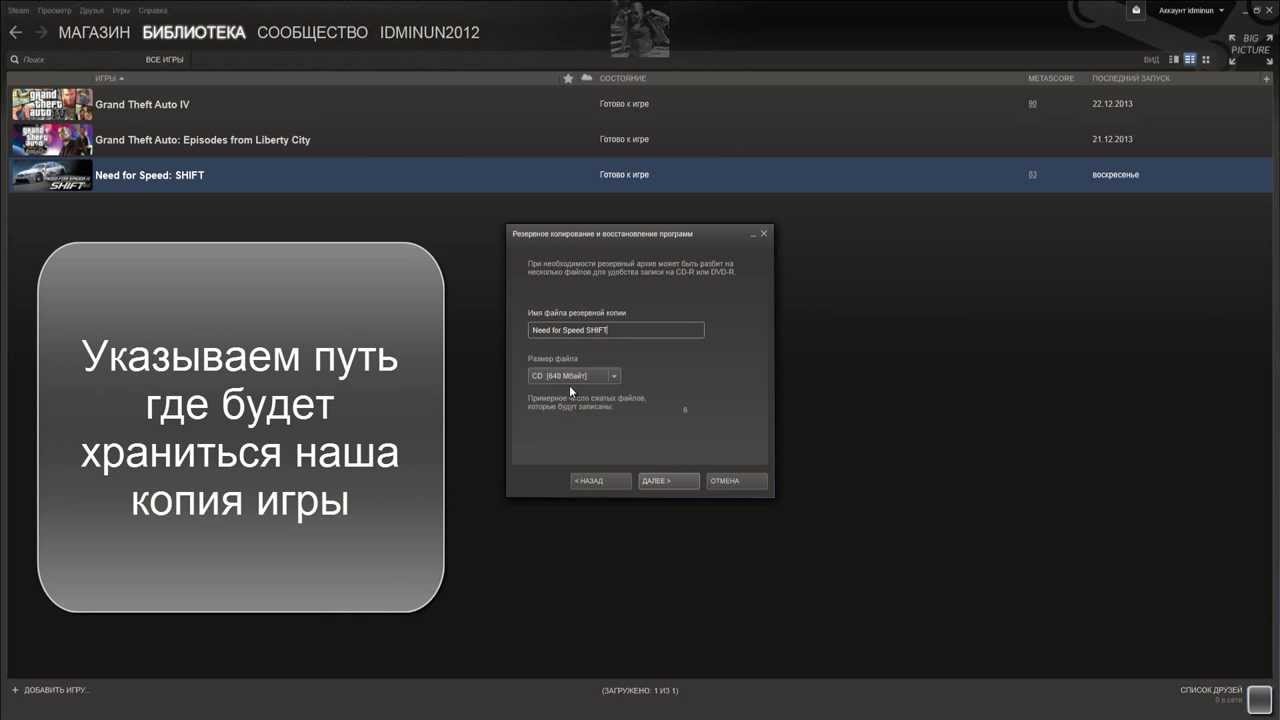Minimize the backup dialog window
The width and height of the screenshot is (1280, 720).
click(x=753, y=234)
